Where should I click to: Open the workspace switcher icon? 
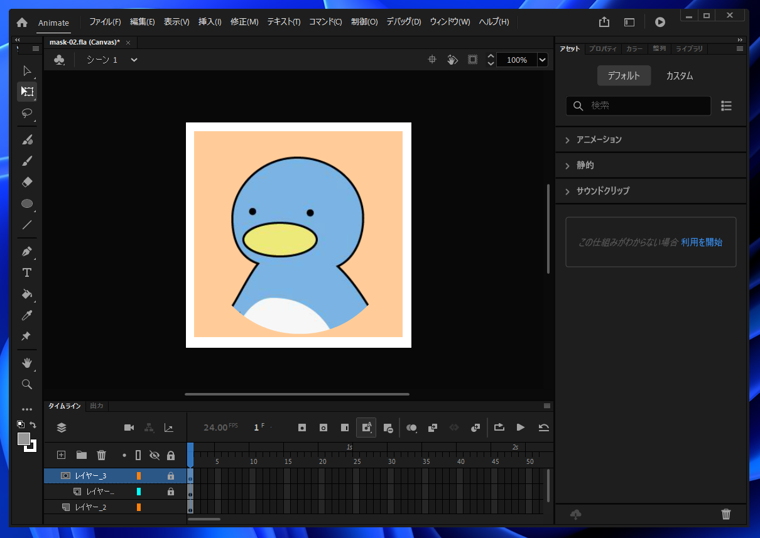(x=629, y=22)
